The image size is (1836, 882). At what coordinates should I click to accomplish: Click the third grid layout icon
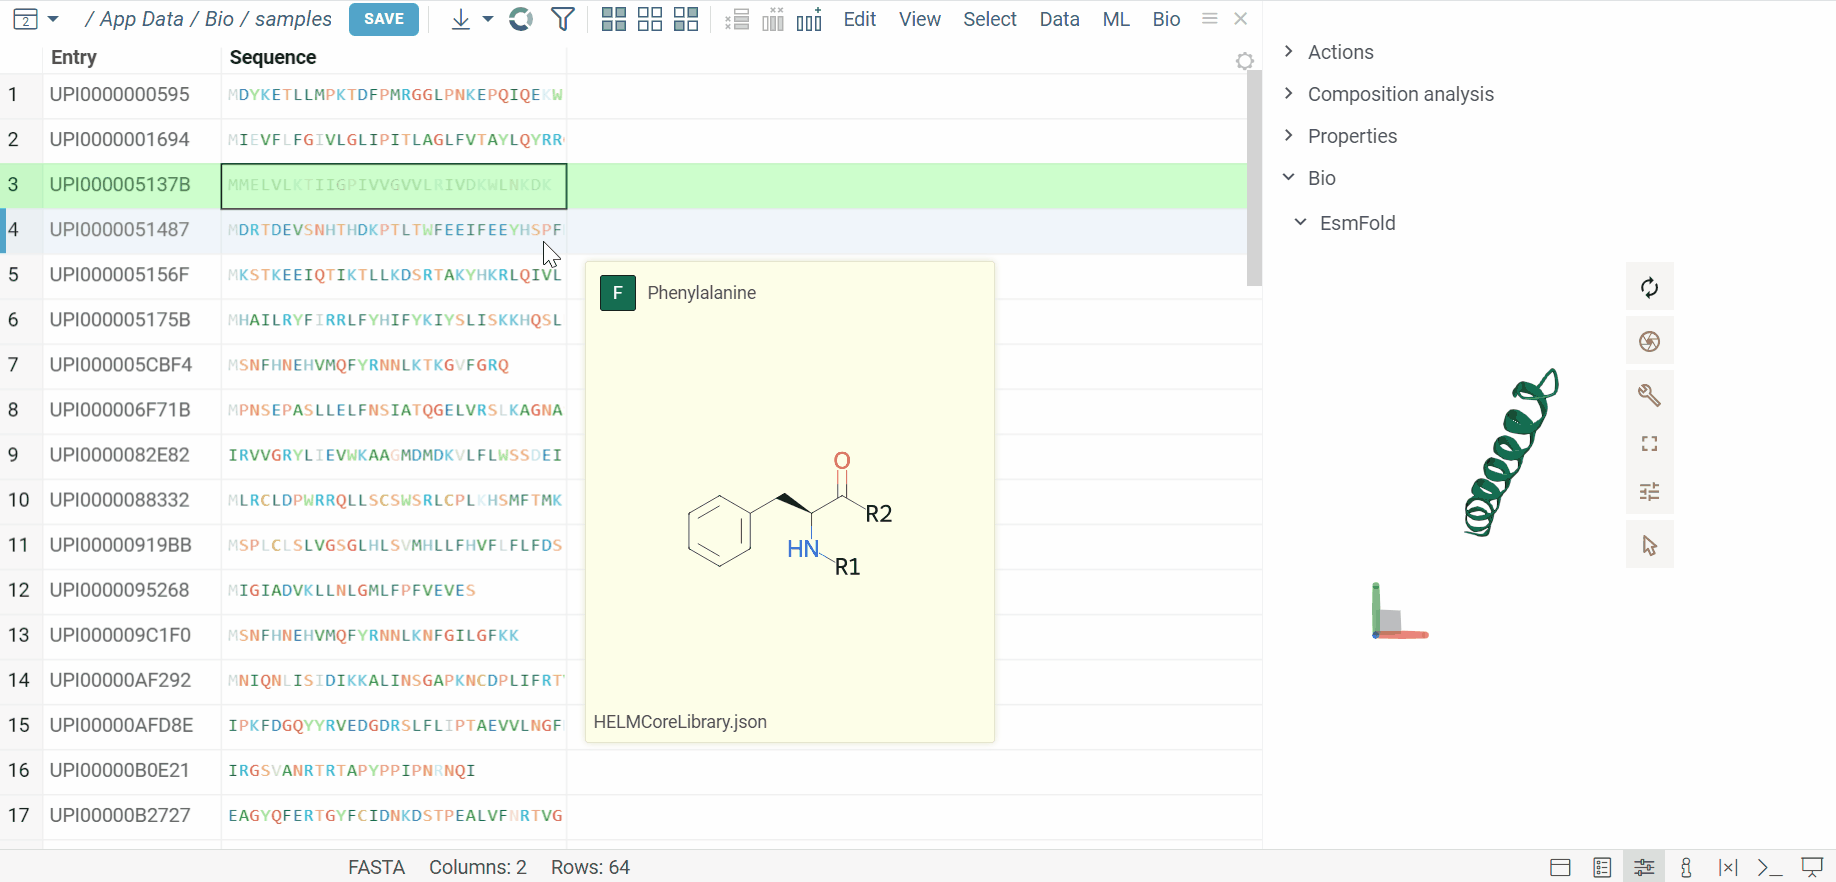click(686, 19)
